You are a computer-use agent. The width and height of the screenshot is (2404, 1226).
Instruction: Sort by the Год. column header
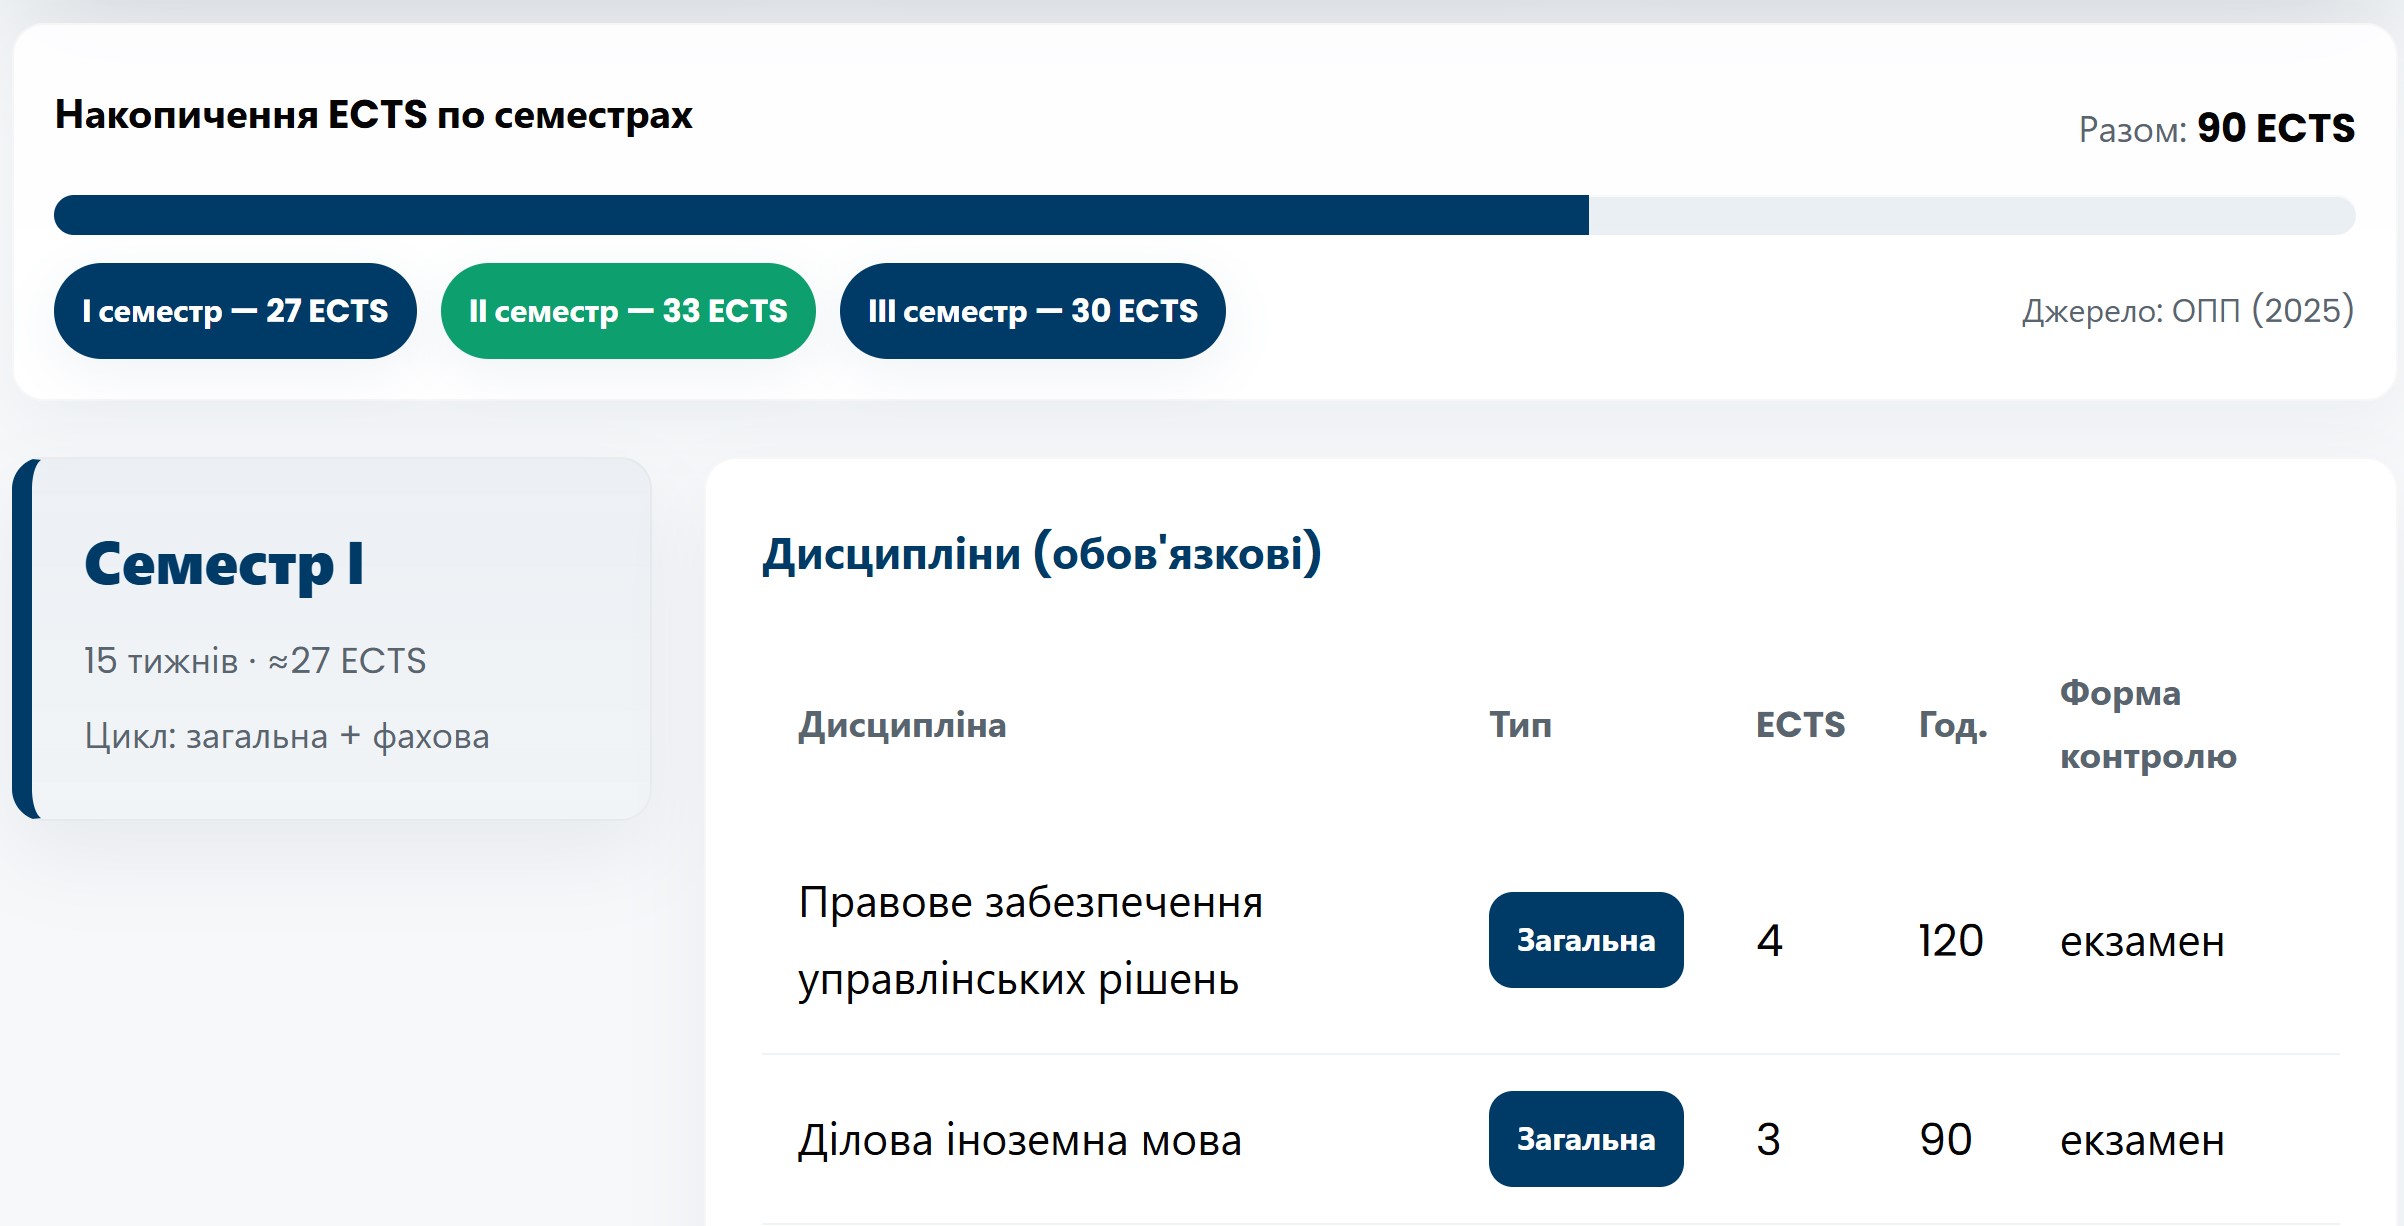(1952, 725)
